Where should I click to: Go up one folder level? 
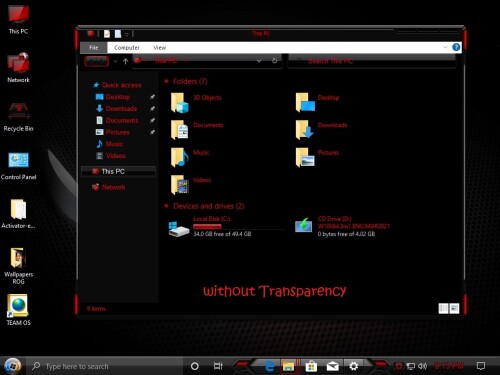pos(125,61)
